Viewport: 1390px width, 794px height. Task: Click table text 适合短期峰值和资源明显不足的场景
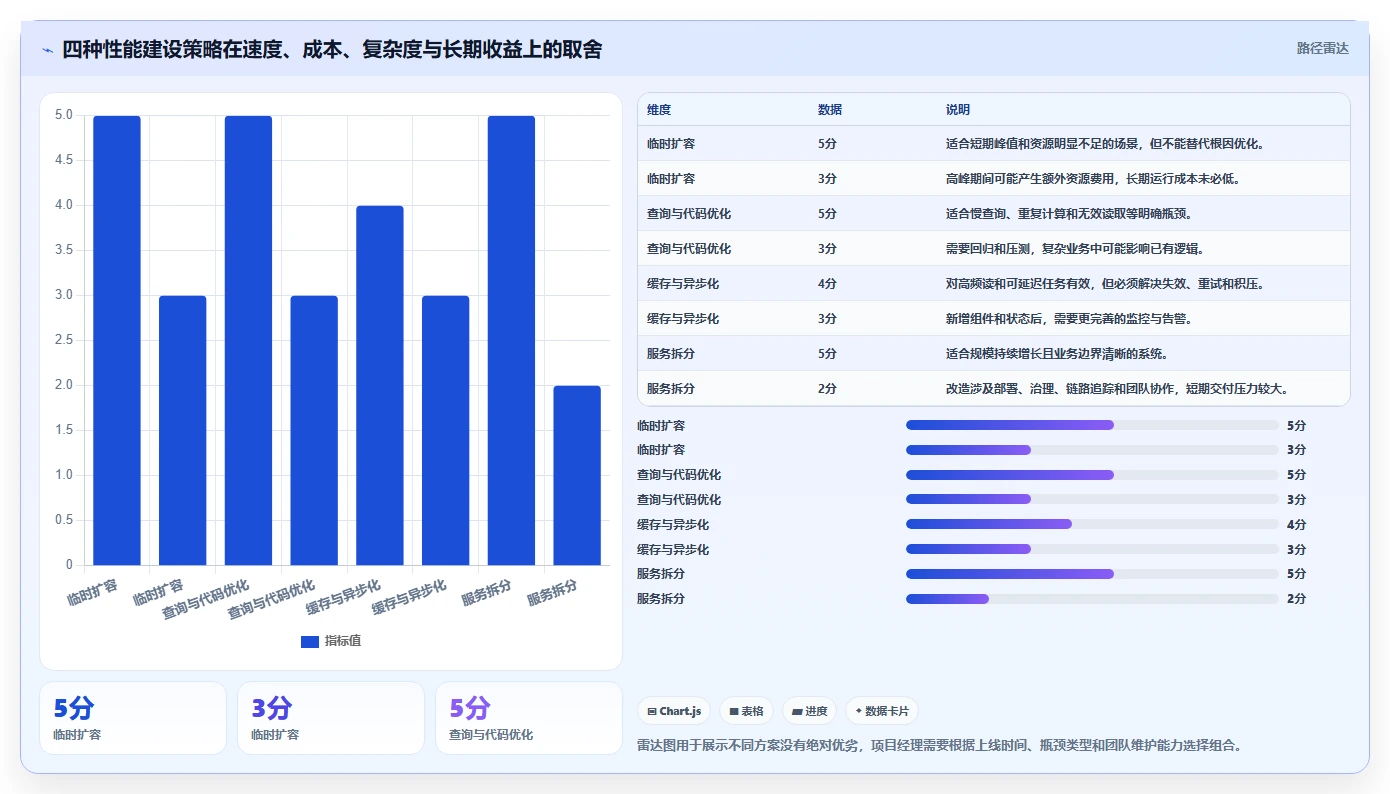pyautogui.click(x=1042, y=144)
